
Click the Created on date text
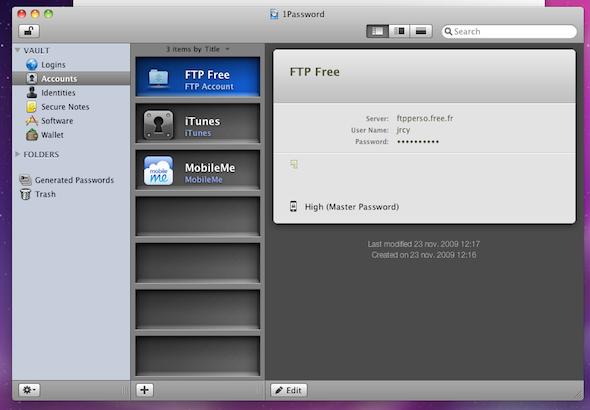click(424, 255)
